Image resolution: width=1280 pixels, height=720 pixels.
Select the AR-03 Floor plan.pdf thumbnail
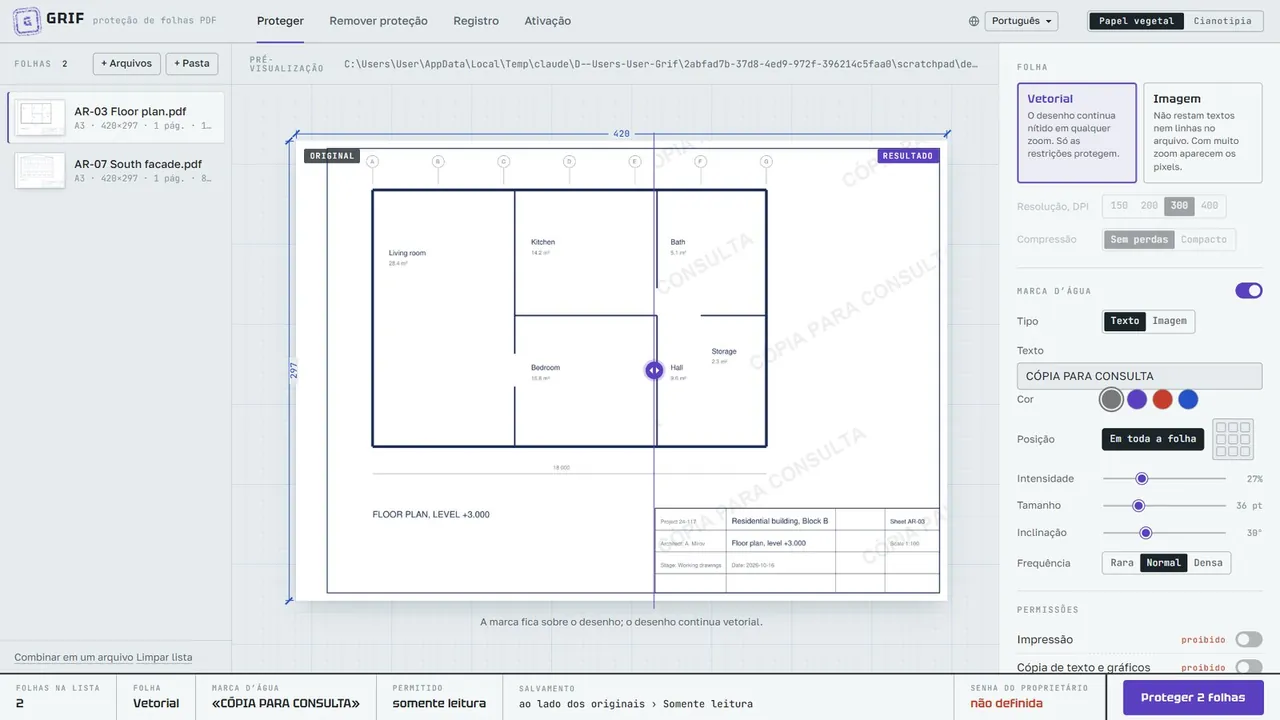pyautogui.click(x=40, y=118)
